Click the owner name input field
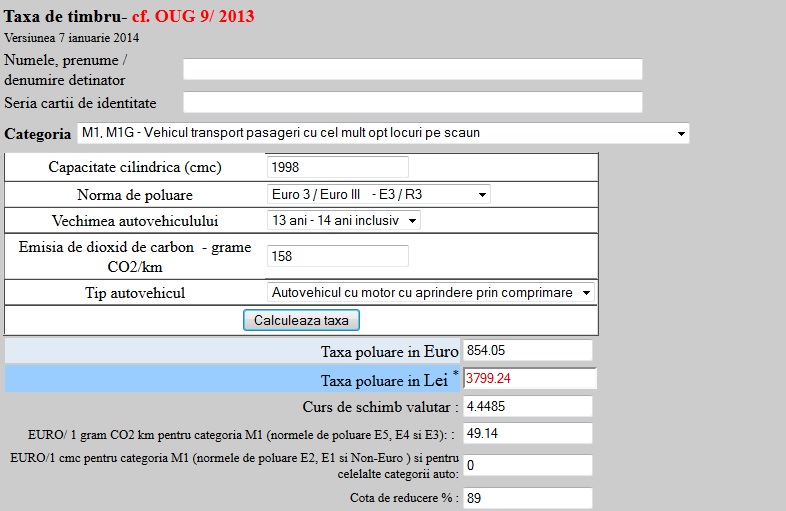Viewport: 786px width, 511px height. [412, 69]
